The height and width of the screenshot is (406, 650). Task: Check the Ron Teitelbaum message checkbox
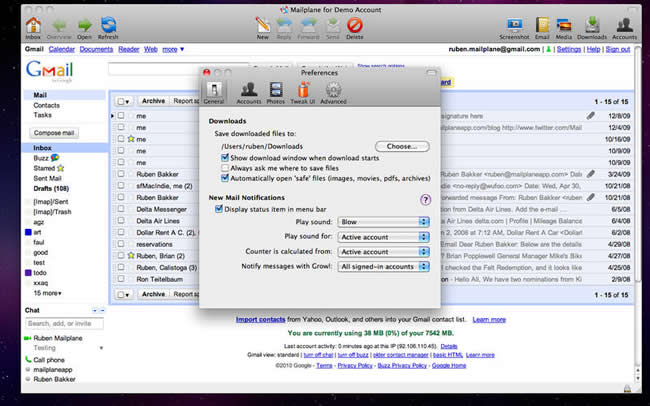click(x=121, y=279)
